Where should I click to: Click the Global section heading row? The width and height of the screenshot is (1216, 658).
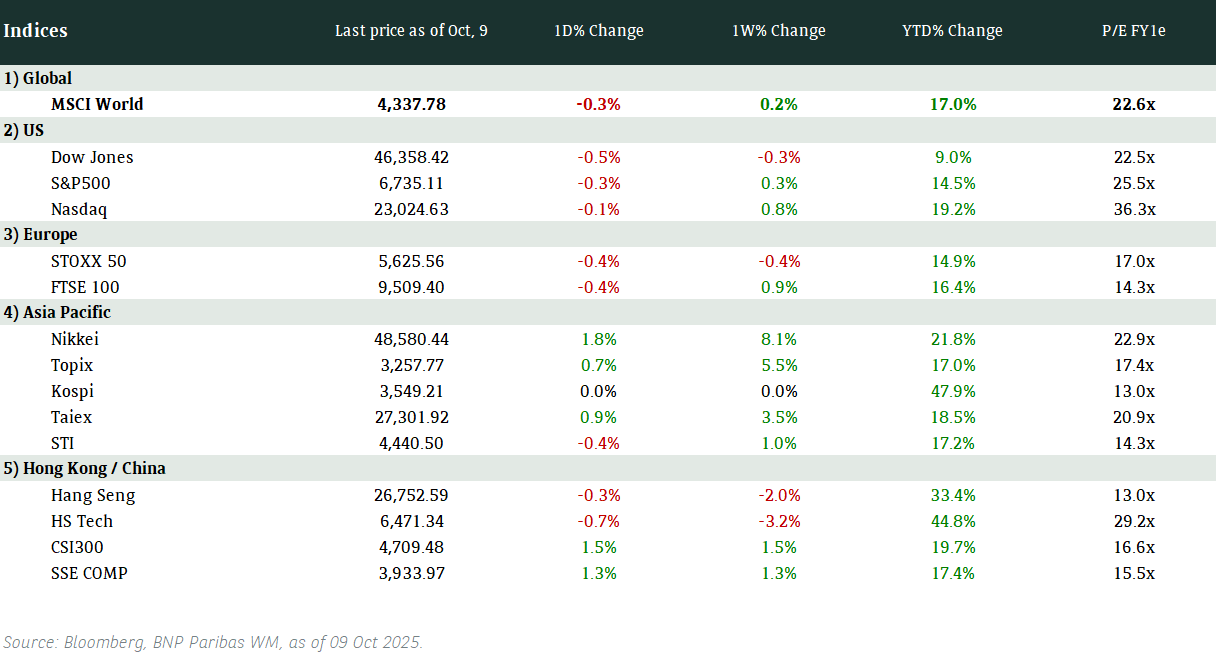38,78
